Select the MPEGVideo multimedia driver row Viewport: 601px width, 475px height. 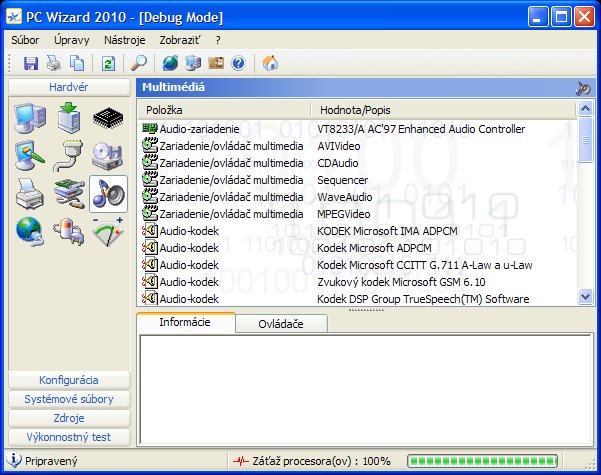357,214
